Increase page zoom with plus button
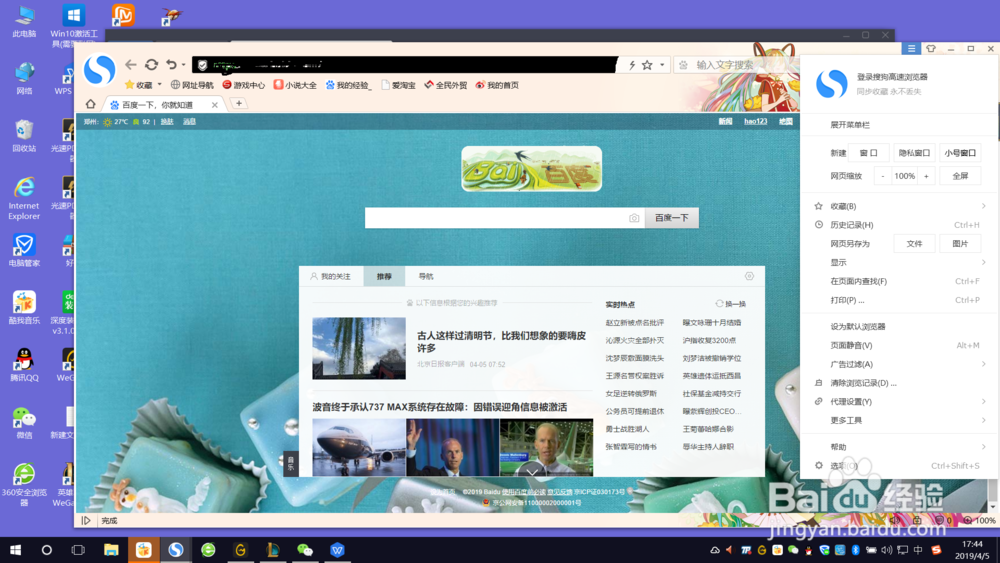1000x563 pixels. click(926, 176)
